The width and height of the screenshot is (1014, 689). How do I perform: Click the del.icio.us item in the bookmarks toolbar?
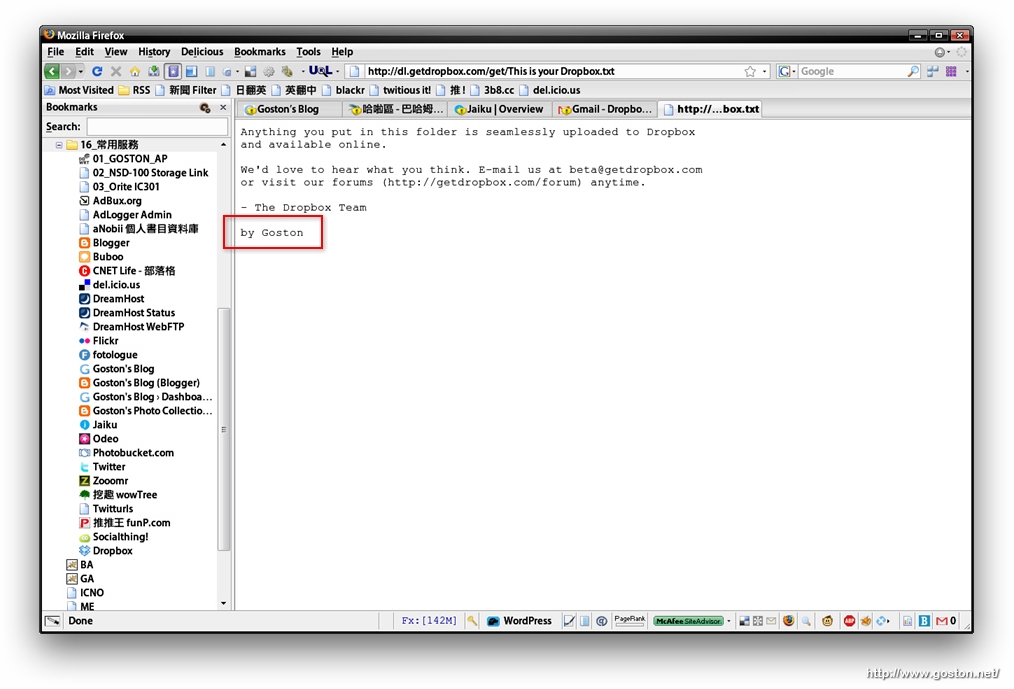click(550, 90)
